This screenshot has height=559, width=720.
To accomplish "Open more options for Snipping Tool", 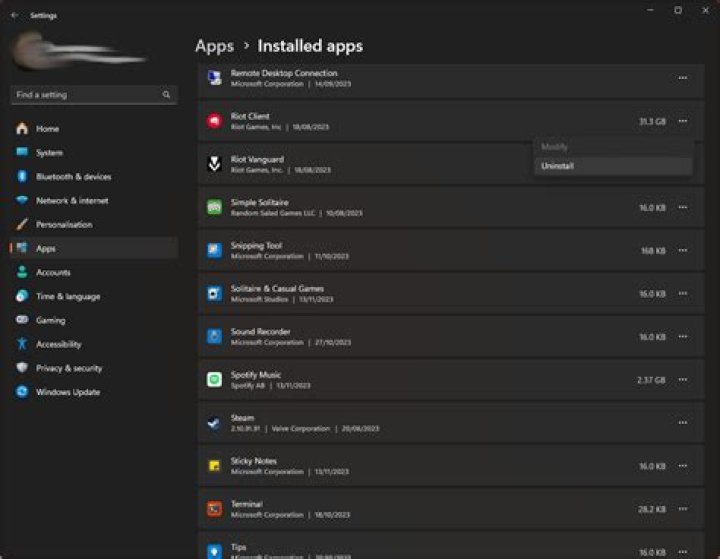I will [683, 250].
